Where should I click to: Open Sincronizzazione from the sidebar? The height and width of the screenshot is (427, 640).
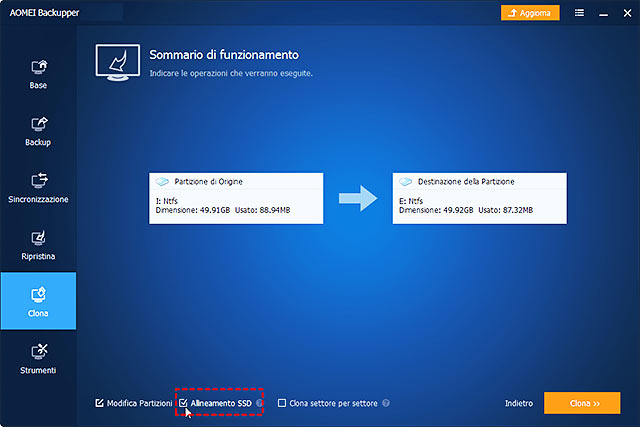[x=38, y=187]
